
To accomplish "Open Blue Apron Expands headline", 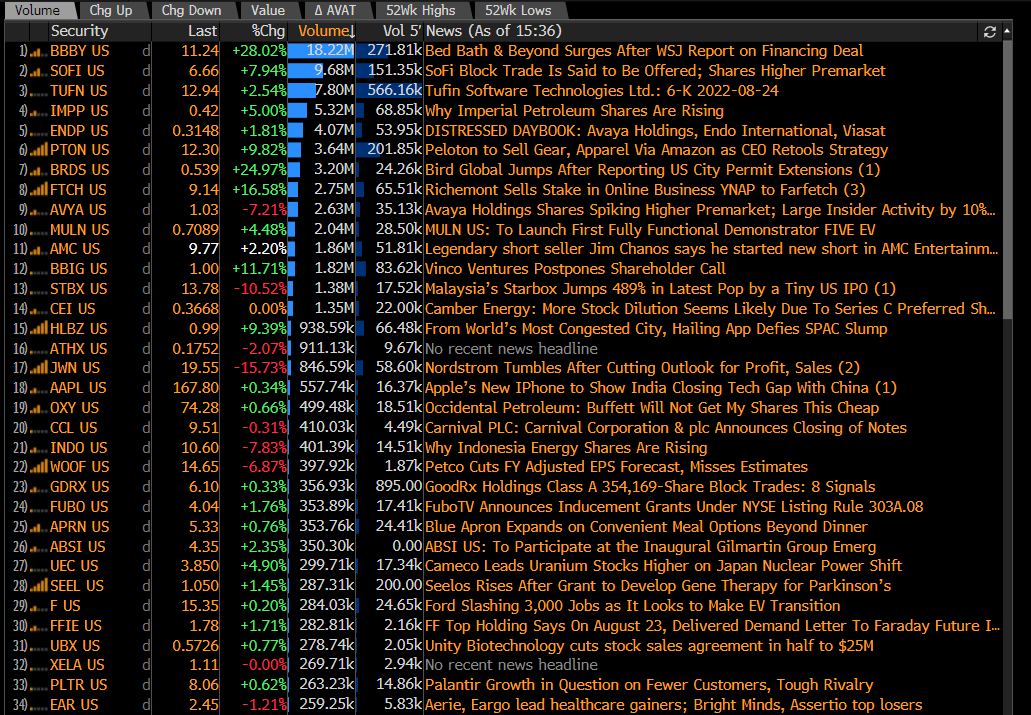I will pyautogui.click(x=646, y=527).
